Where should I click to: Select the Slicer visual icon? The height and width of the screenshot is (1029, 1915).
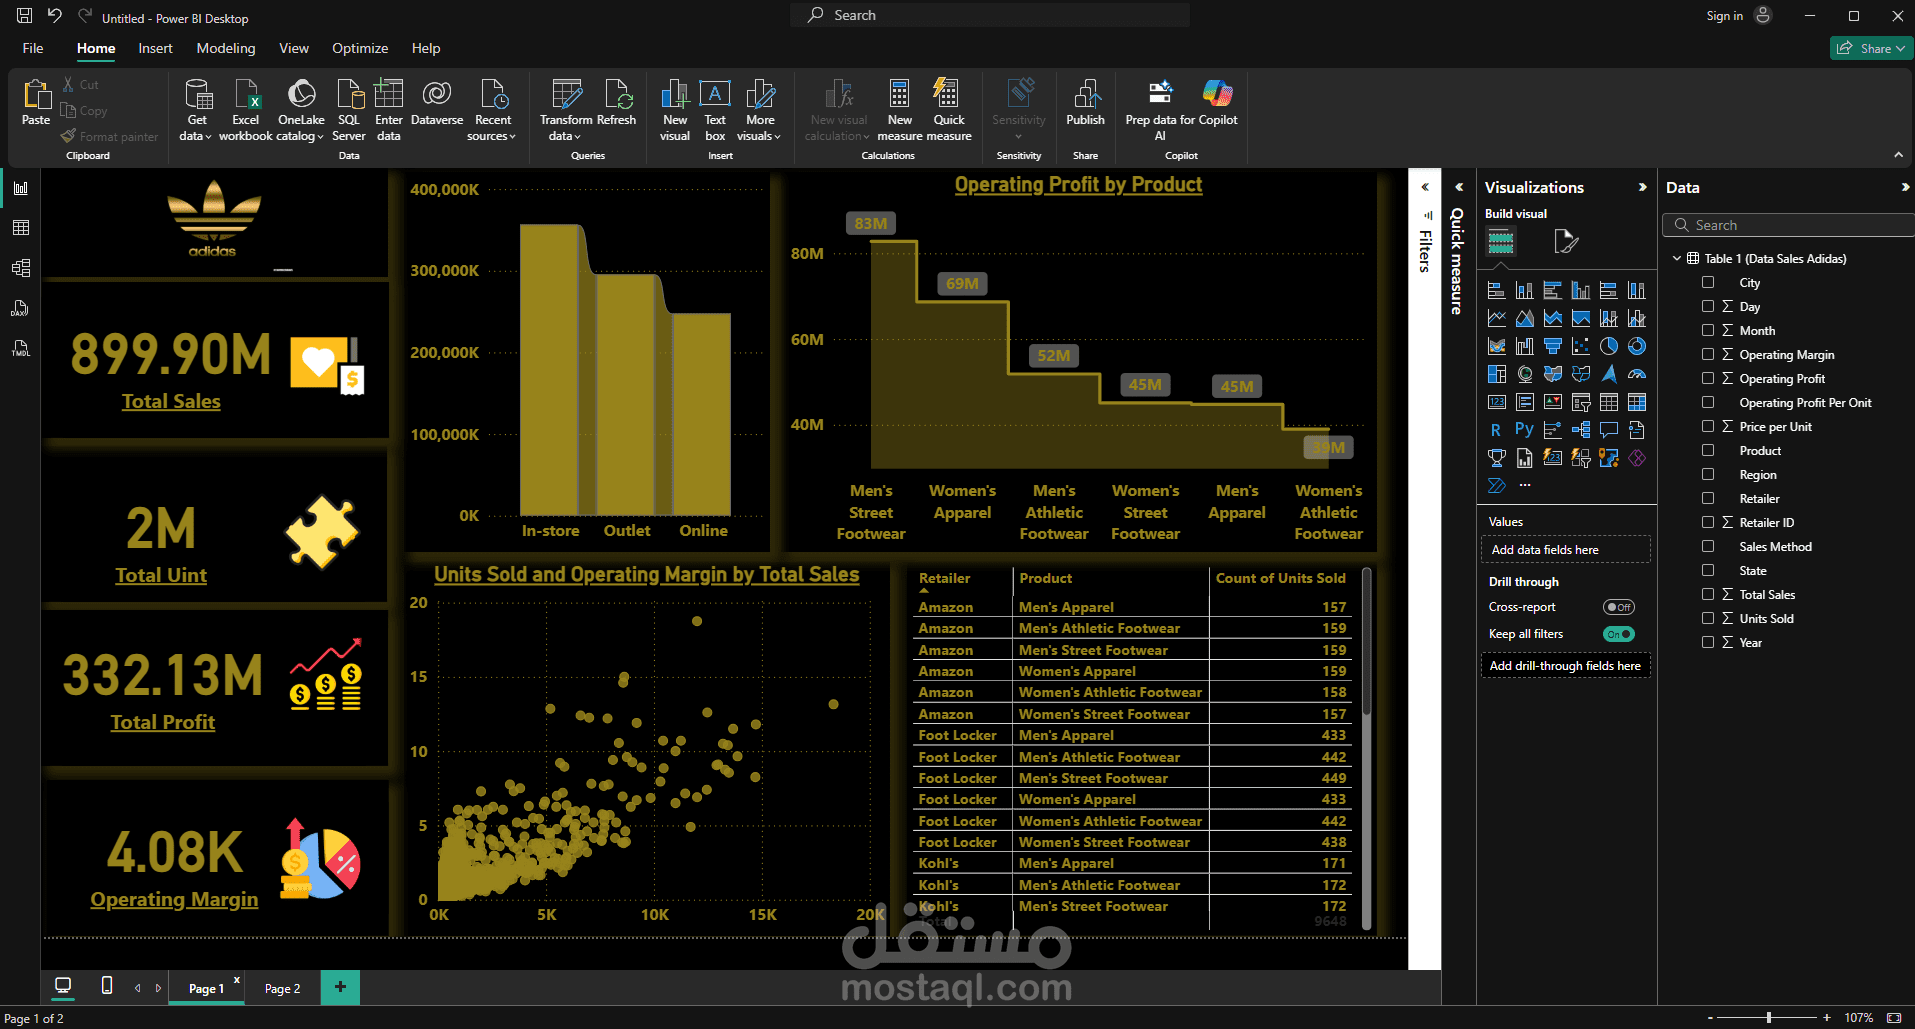coord(1580,403)
